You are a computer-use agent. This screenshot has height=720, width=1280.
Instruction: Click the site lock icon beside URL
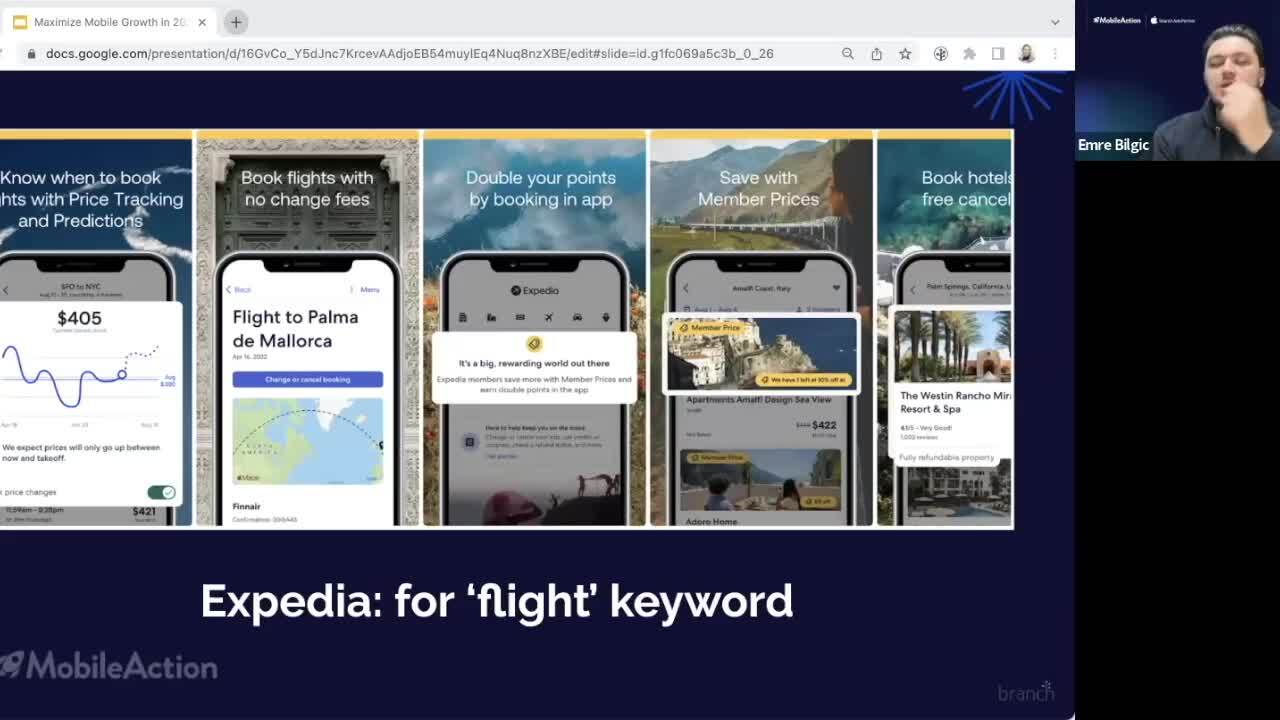tap(31, 54)
